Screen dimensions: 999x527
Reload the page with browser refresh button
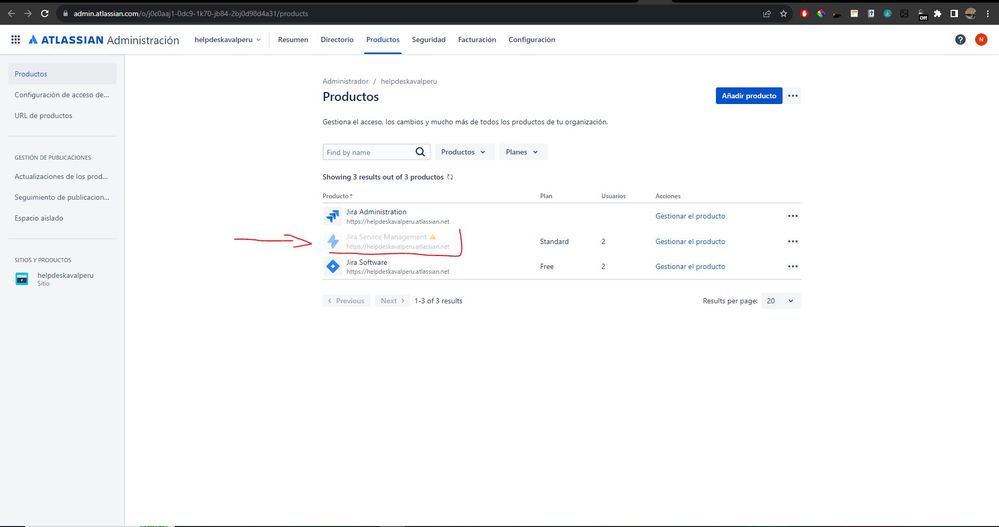(x=45, y=13)
